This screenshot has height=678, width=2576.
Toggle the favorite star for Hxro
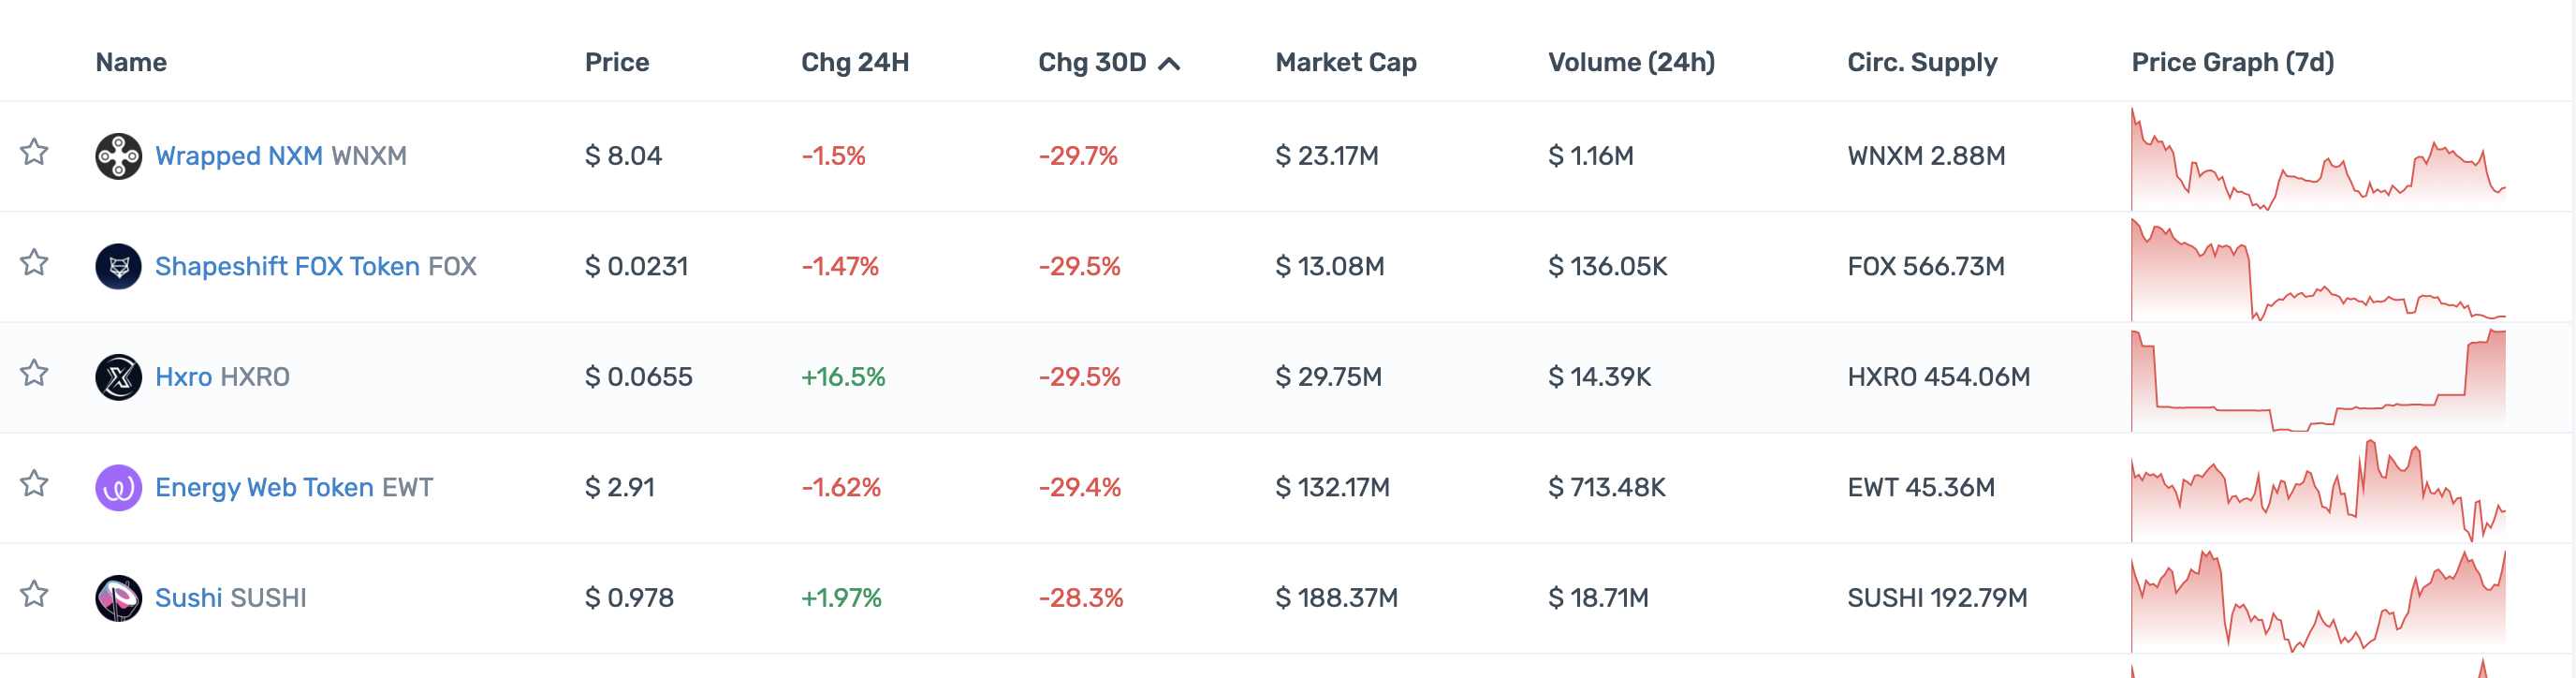(34, 373)
